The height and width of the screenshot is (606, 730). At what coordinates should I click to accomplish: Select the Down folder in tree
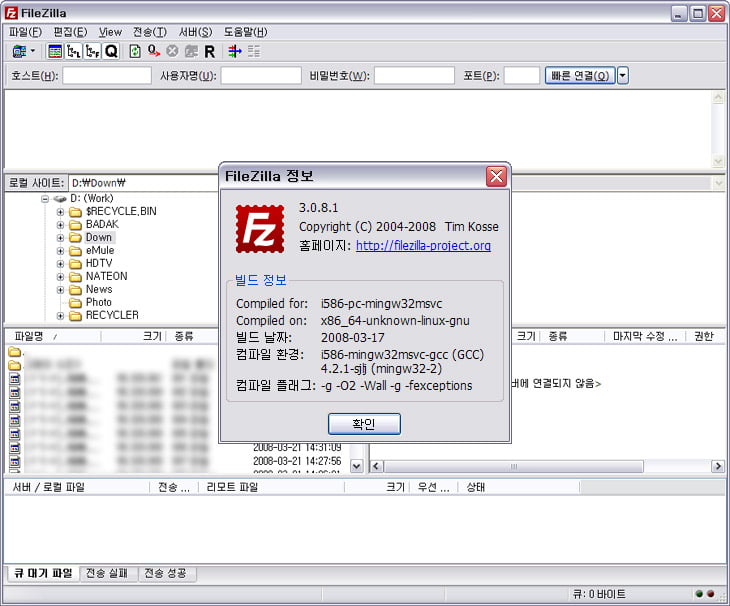pos(99,237)
